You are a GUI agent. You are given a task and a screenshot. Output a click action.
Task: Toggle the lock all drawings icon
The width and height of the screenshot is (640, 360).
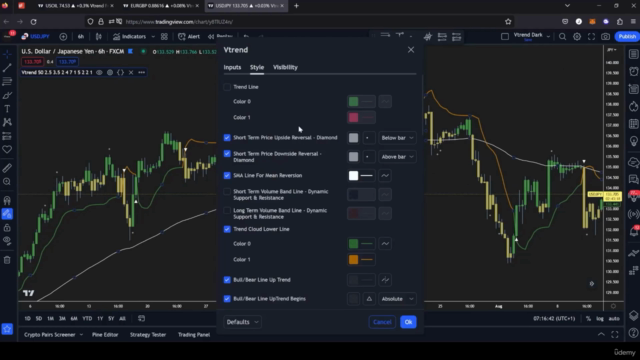tap(7, 228)
